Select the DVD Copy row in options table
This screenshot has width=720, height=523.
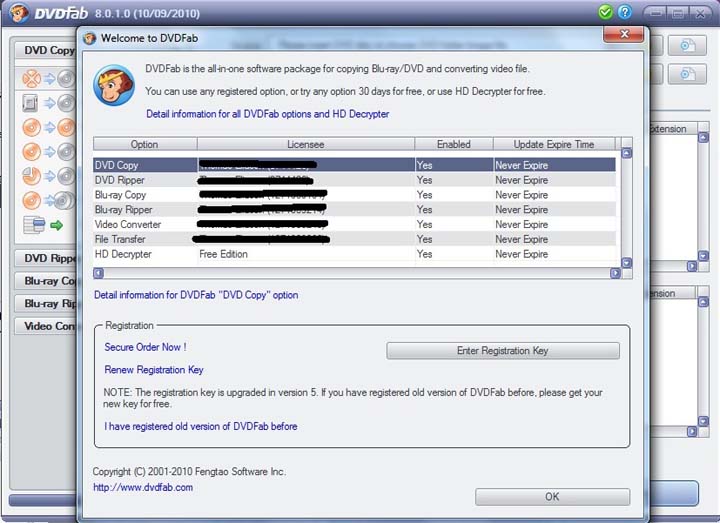354,165
